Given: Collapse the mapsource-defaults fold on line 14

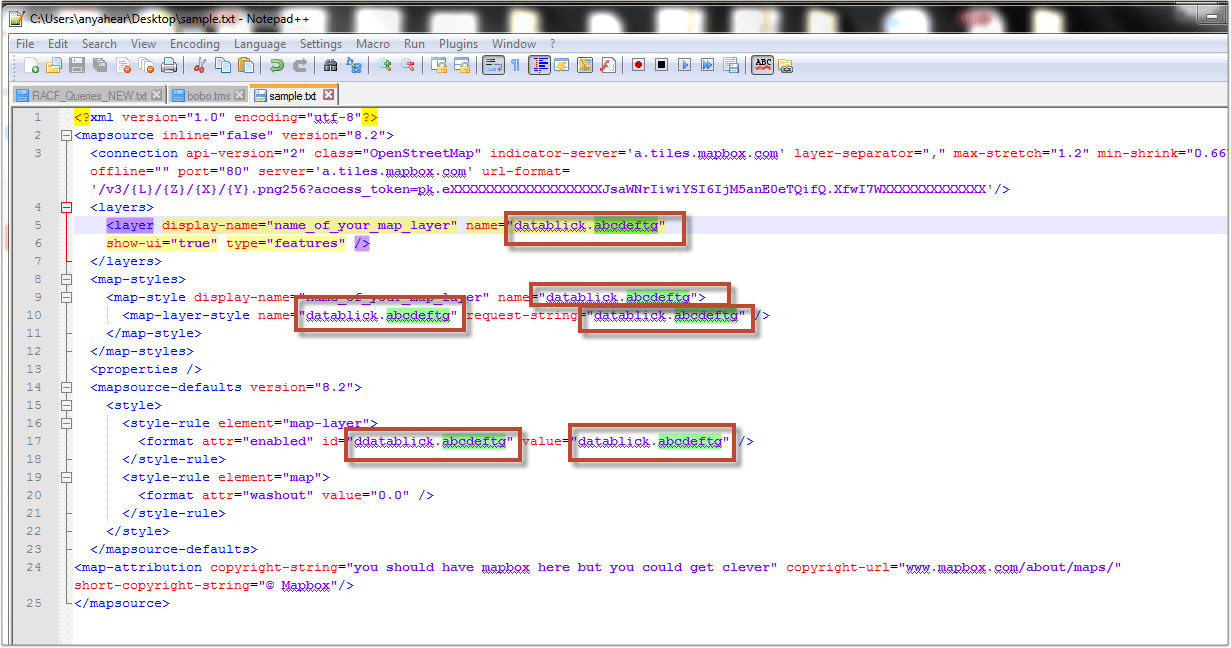Looking at the screenshot, I should pos(67,388).
